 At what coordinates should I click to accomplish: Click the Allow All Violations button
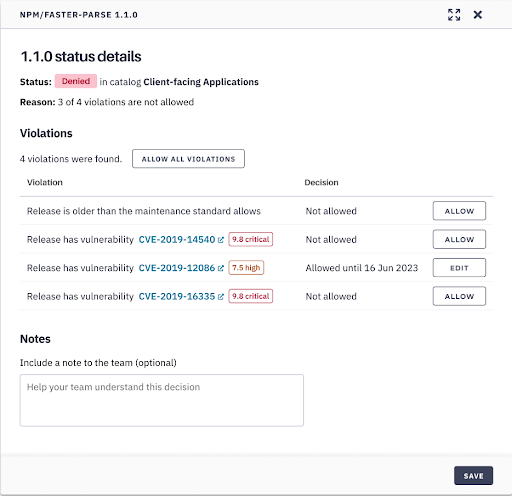point(188,159)
